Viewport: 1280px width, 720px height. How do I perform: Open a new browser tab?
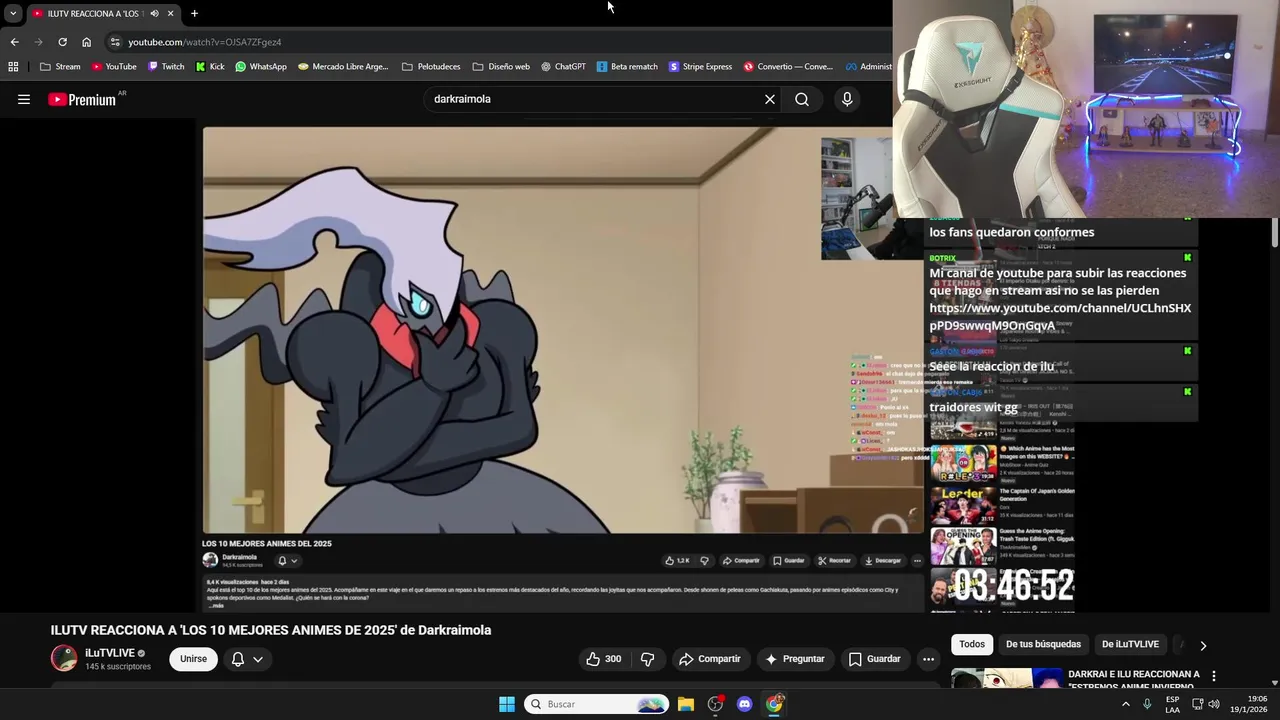click(x=194, y=14)
